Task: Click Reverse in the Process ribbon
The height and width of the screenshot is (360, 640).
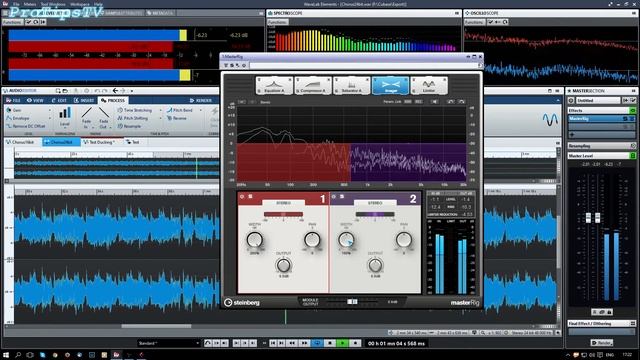Action: click(x=177, y=118)
